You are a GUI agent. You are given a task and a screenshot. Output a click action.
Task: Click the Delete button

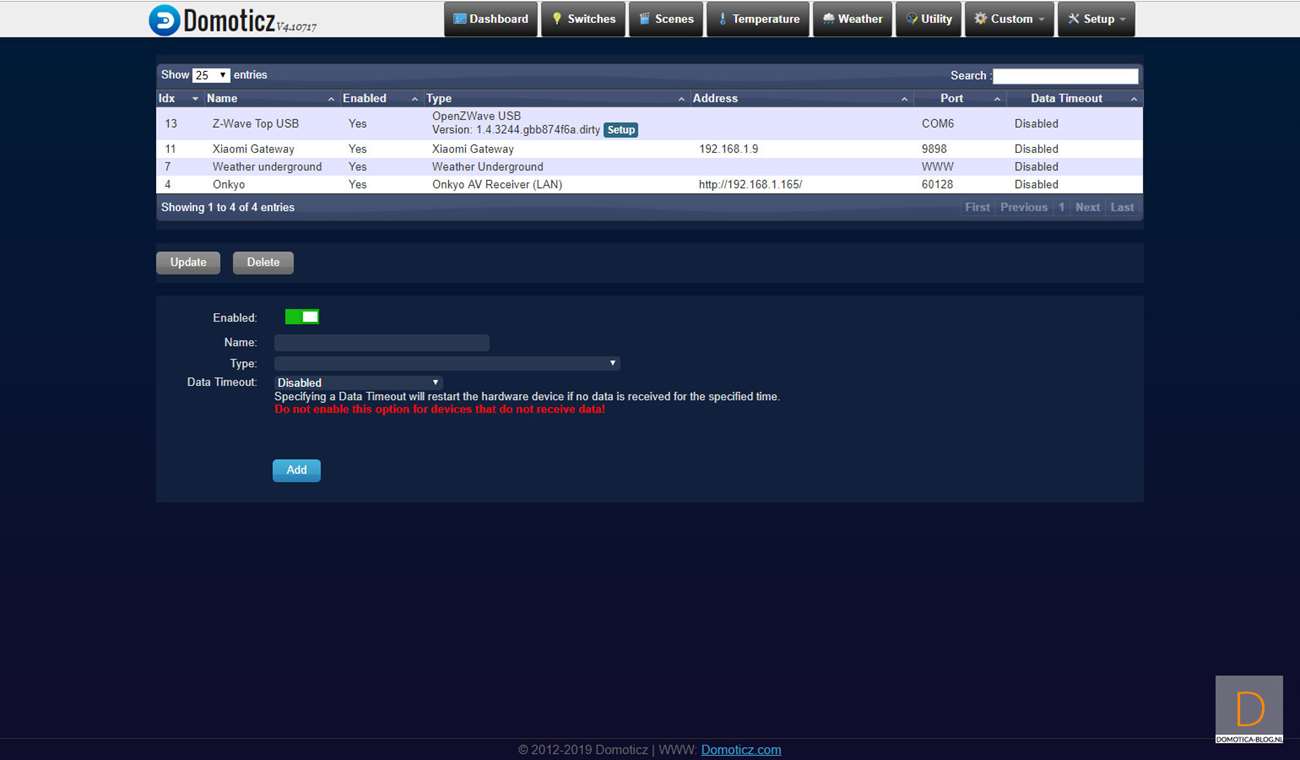tap(263, 263)
